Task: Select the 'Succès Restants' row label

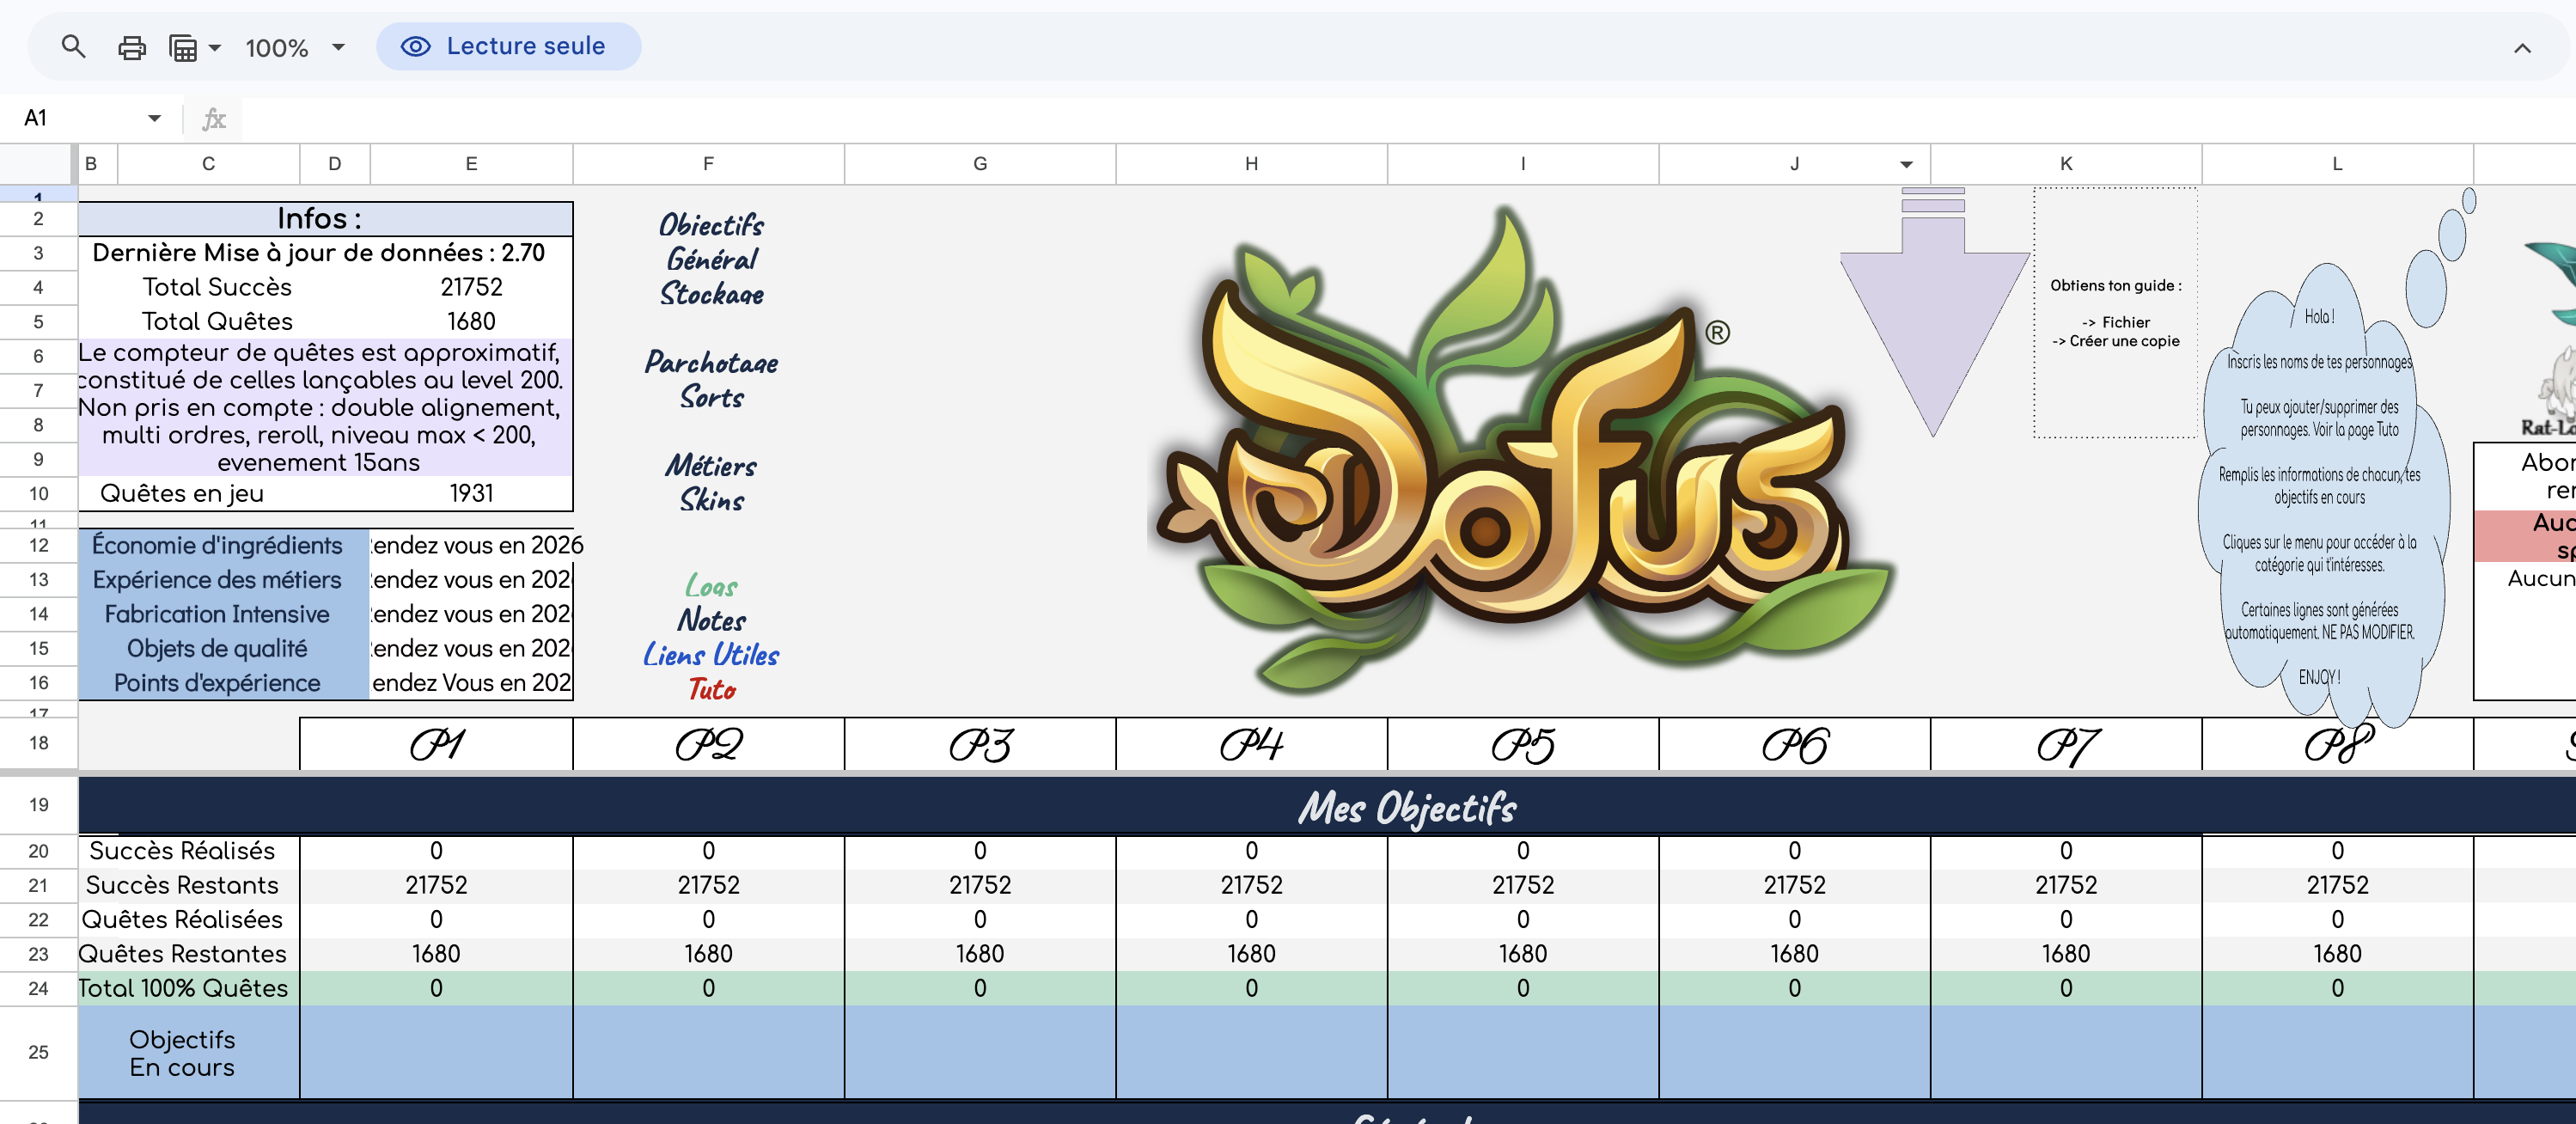Action: click(189, 885)
